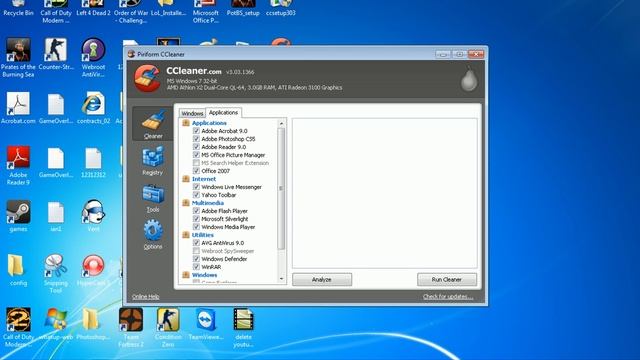Image resolution: width=640 pixels, height=360 pixels.
Task: Click the application list scrollbar thumb
Action: (281, 188)
